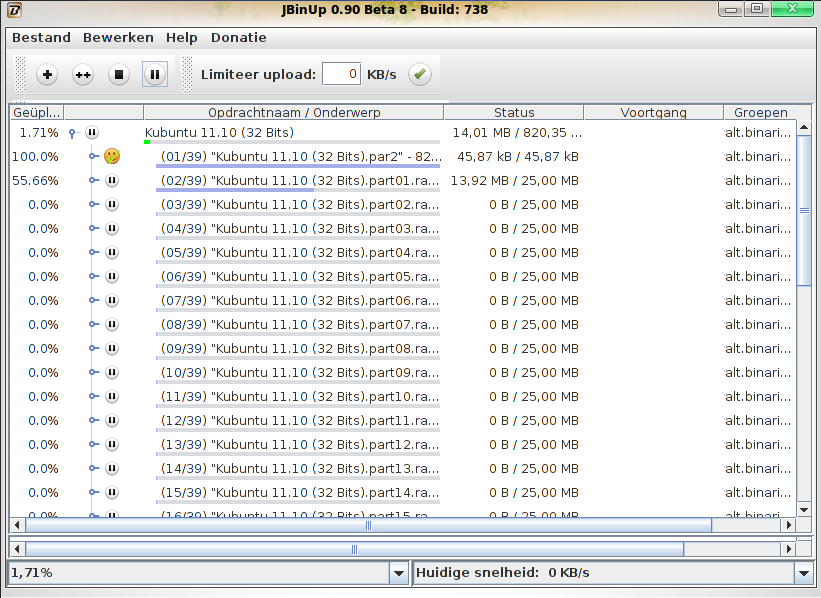Open the Bestand menu
The width and height of the screenshot is (821, 598).
(x=41, y=37)
